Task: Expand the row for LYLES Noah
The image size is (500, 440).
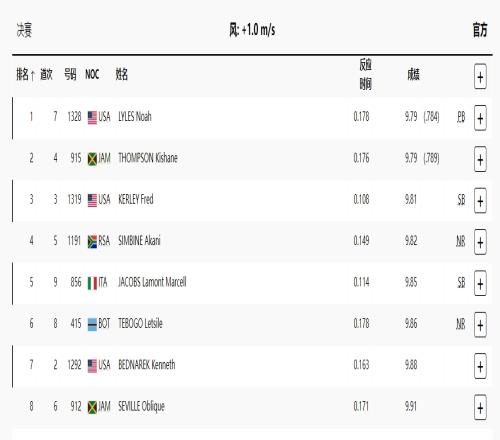Action: pos(480,118)
